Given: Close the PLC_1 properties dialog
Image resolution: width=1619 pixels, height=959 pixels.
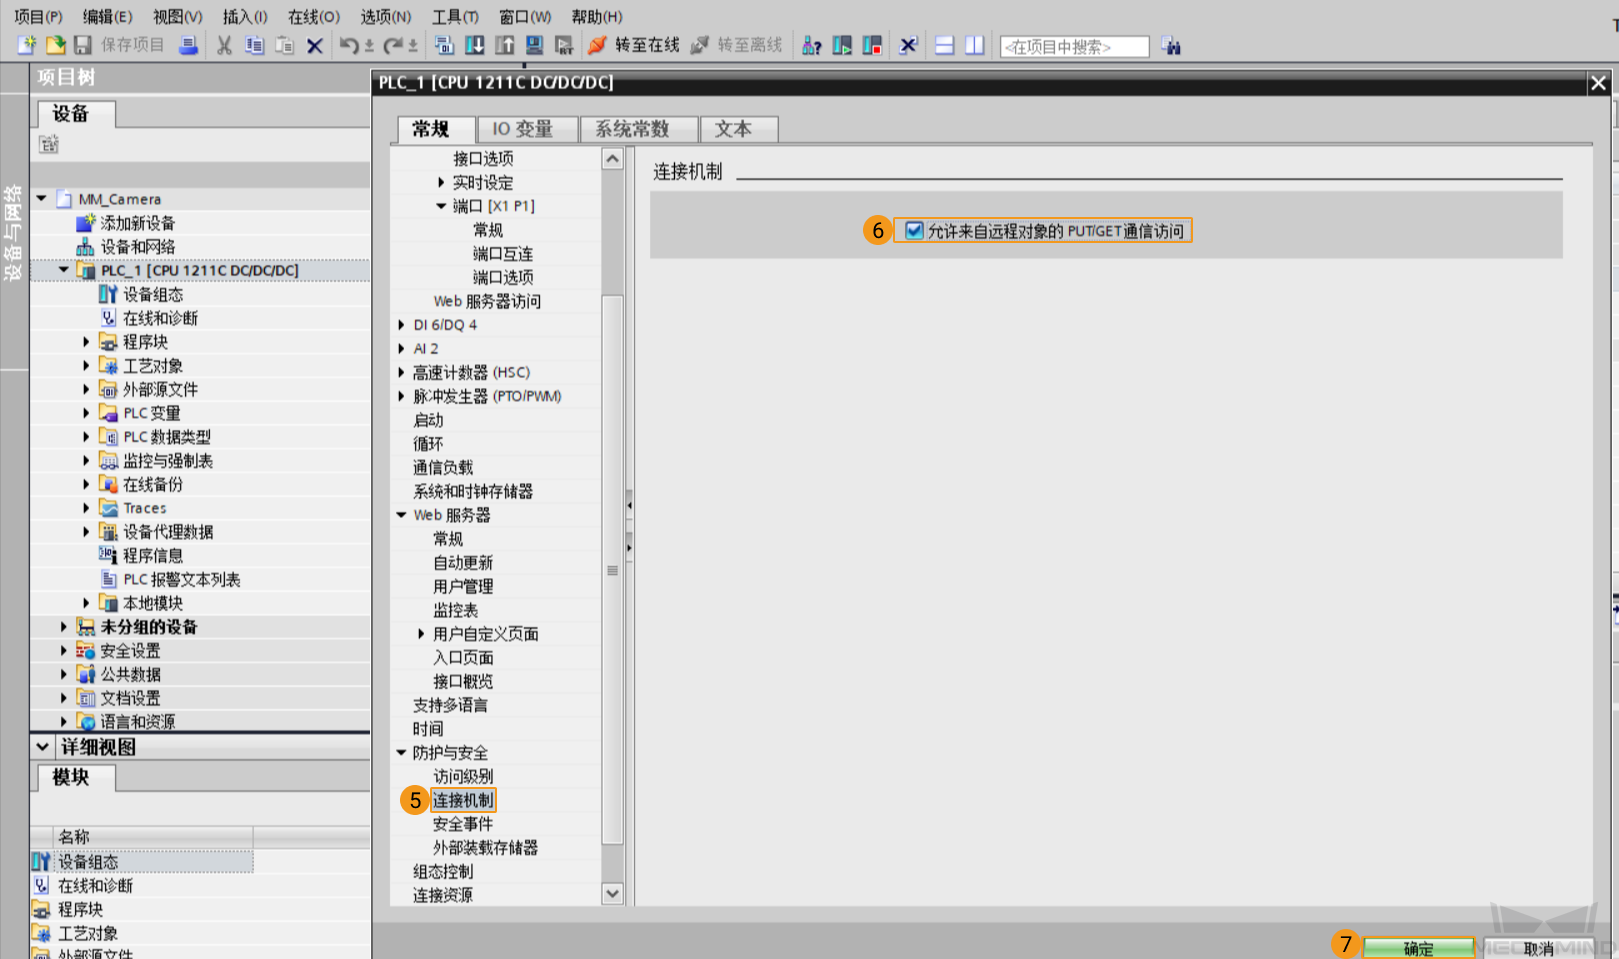Looking at the screenshot, I should pos(1598,83).
